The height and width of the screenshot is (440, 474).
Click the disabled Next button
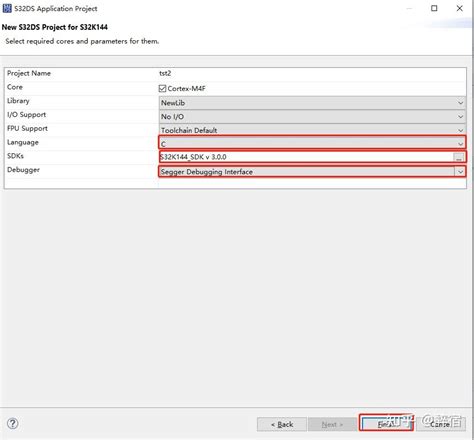[x=332, y=424]
